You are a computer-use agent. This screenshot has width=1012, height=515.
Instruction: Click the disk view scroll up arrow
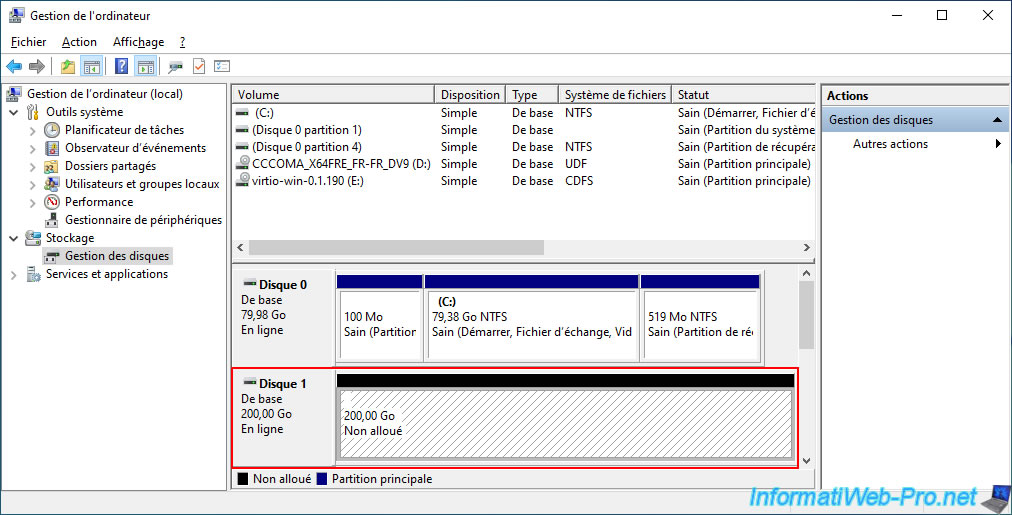806,274
